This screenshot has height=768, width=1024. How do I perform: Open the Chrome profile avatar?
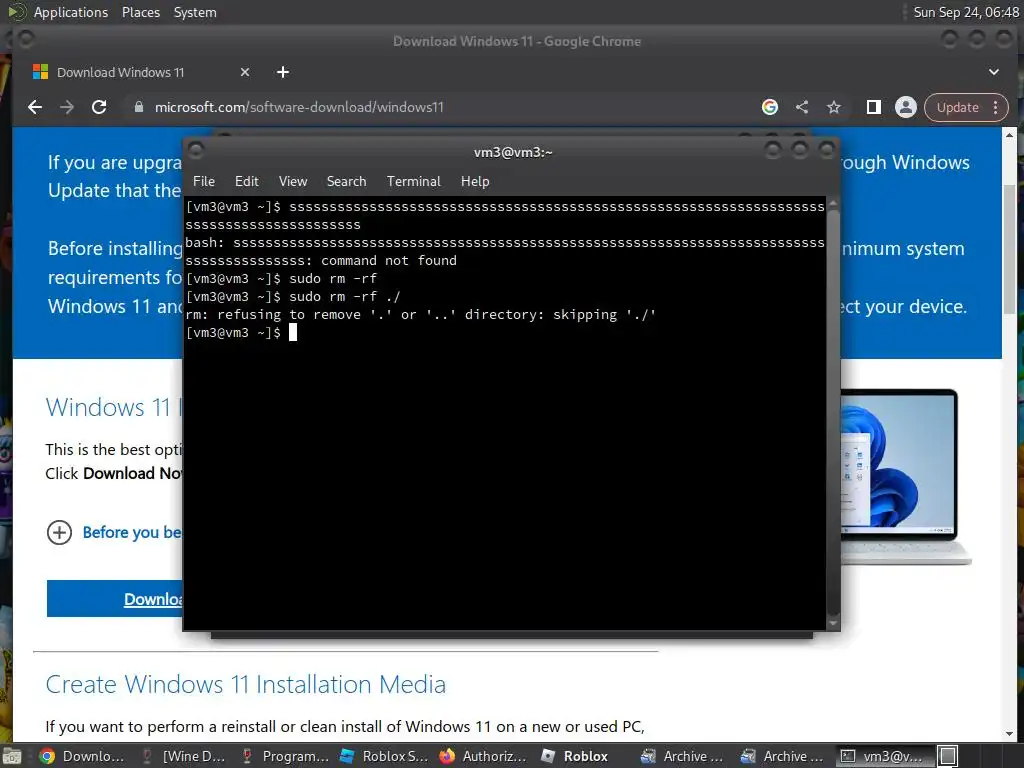[x=906, y=107]
